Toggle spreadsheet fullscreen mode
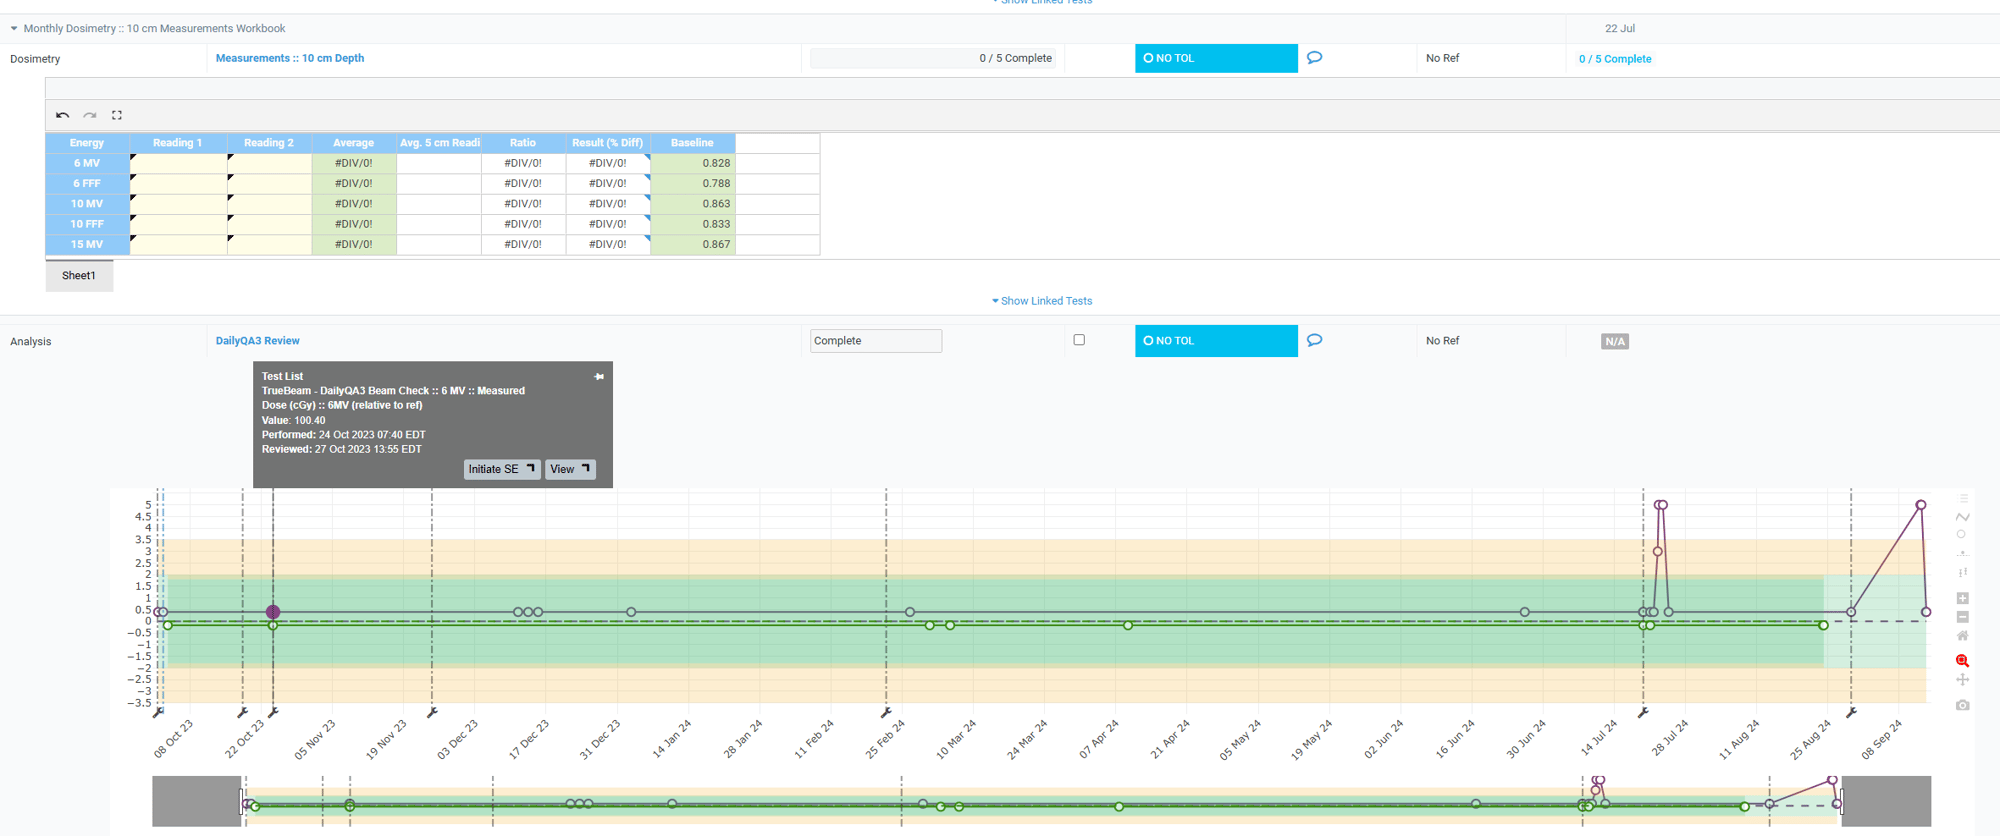2000x836 pixels. pyautogui.click(x=117, y=115)
